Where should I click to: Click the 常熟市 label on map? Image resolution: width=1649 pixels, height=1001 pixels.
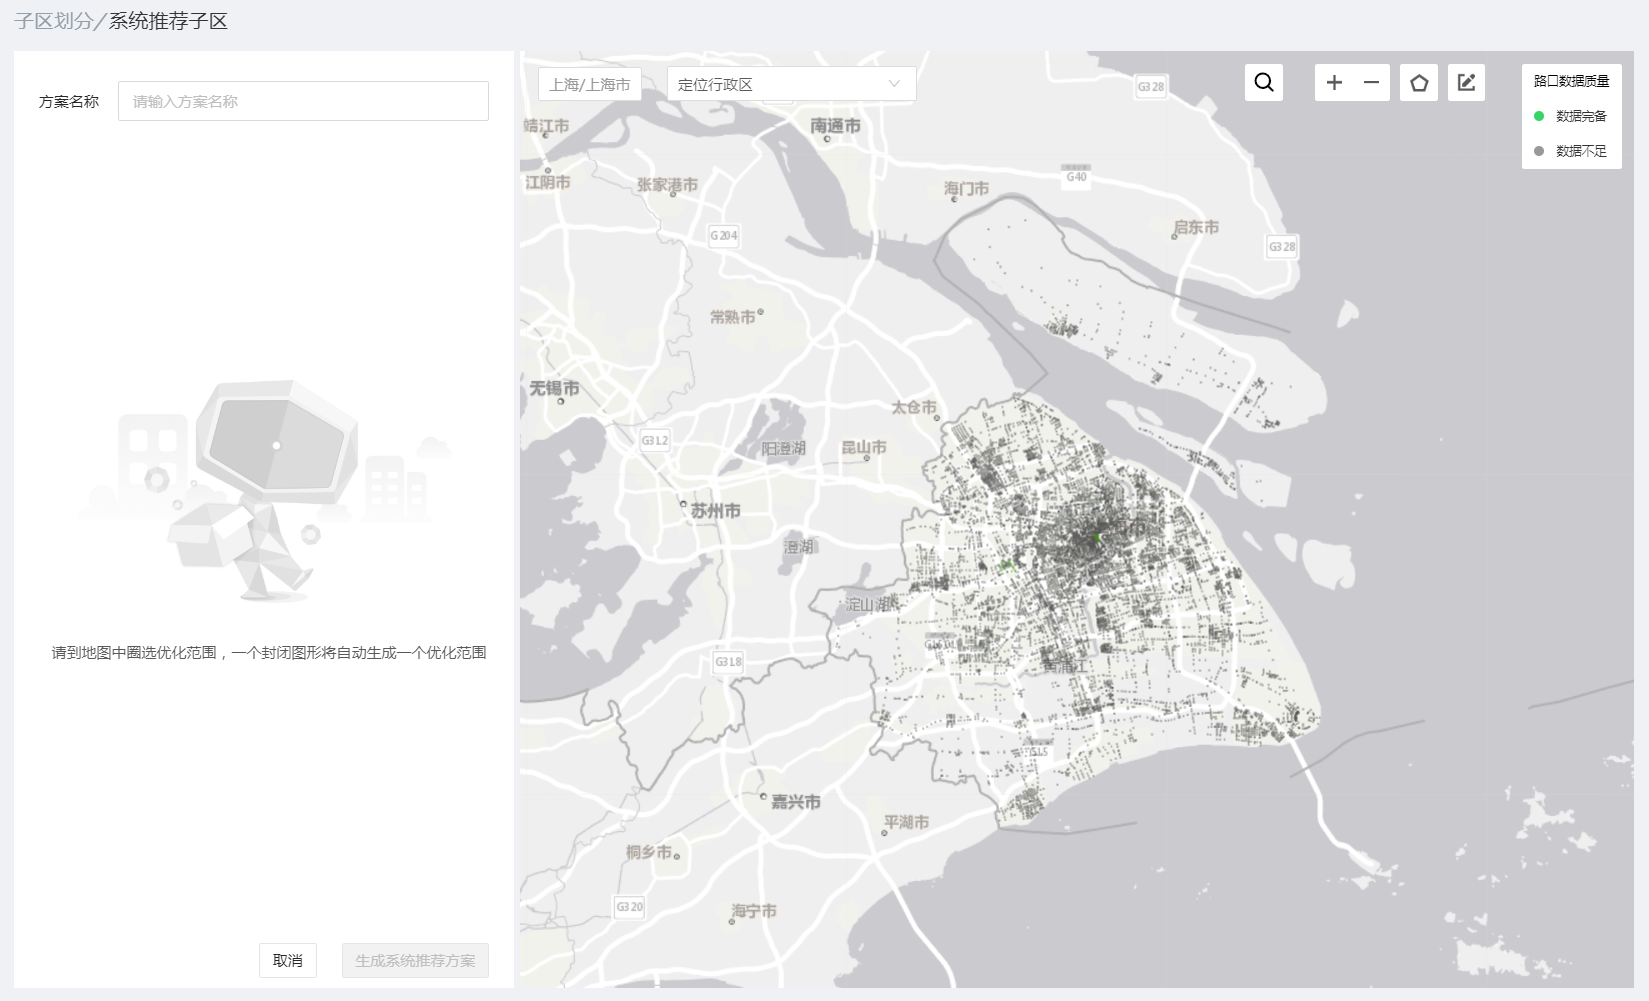733,316
